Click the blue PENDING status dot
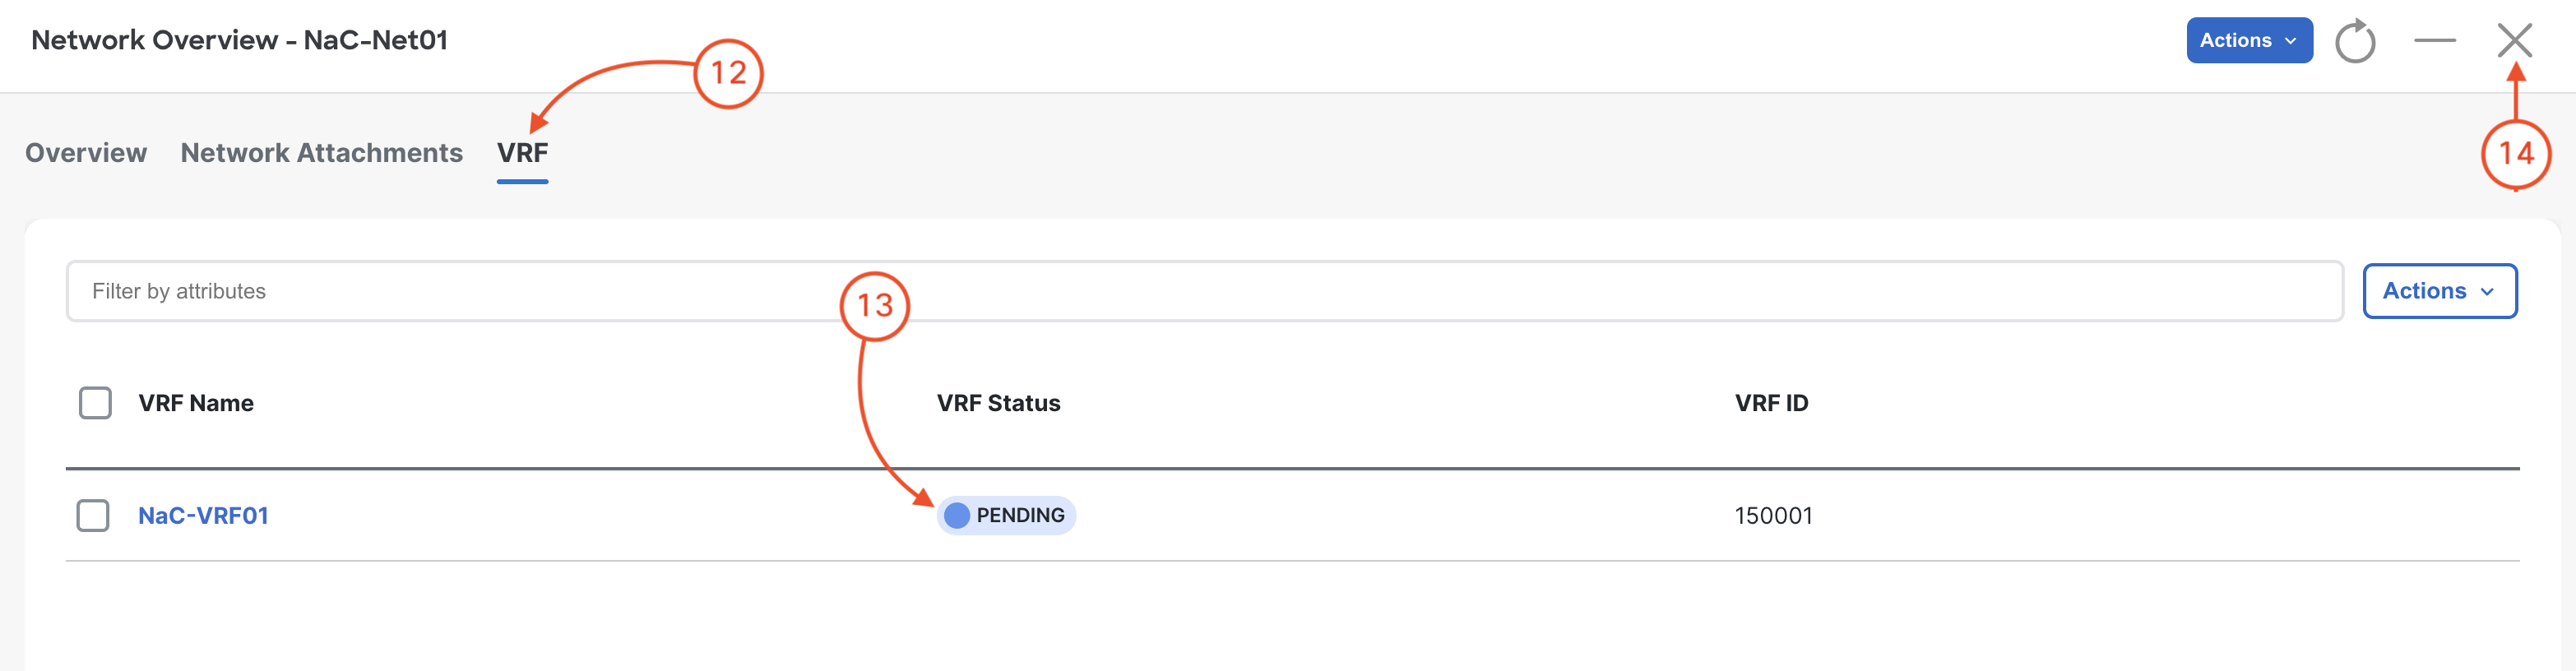Screen dimensions: 2576x671 pos(957,515)
